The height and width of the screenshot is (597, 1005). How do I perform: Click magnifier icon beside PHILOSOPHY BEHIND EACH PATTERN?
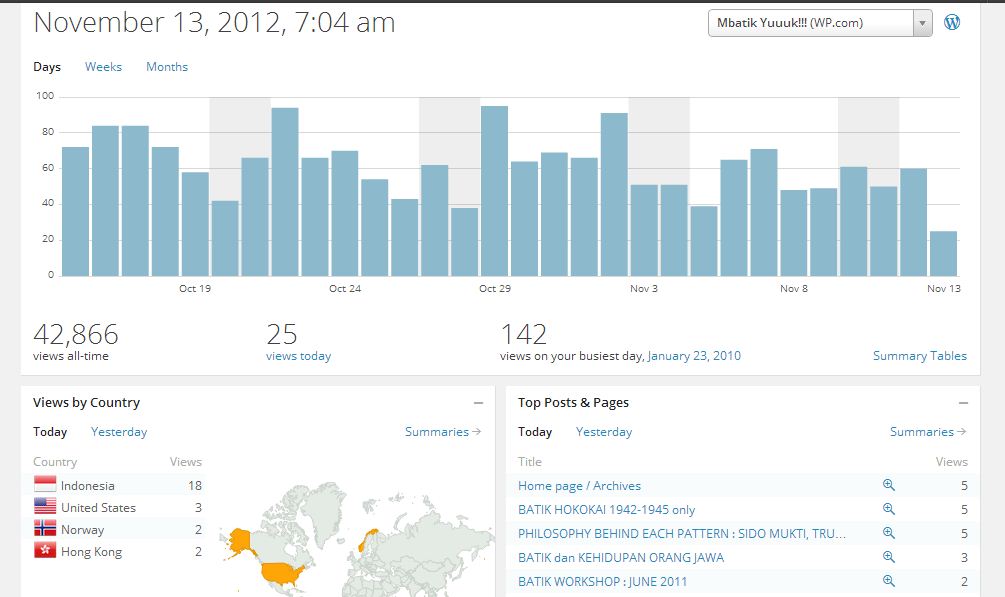pos(888,533)
